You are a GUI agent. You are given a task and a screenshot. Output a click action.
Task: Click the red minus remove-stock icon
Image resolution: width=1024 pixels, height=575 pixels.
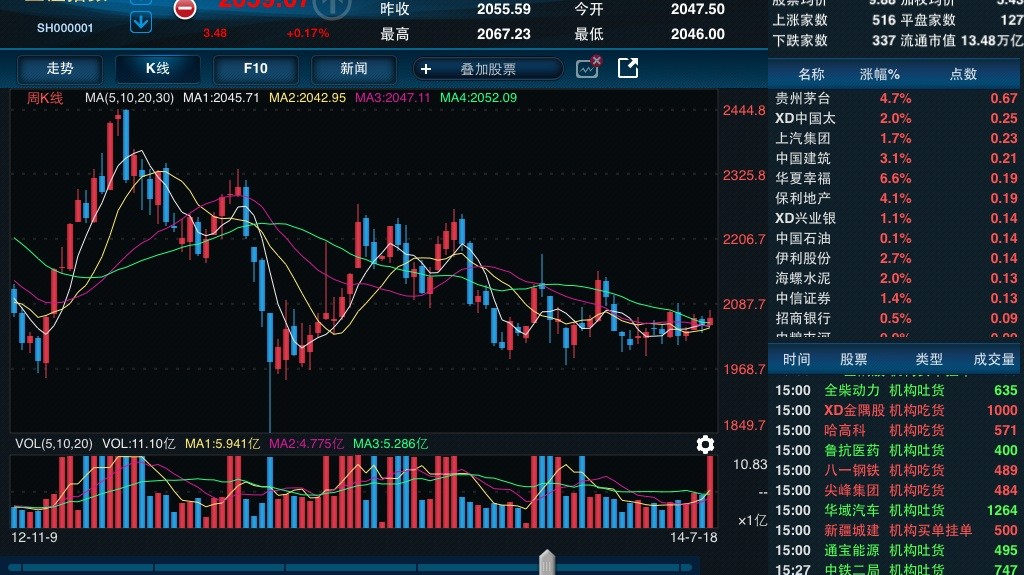click(185, 10)
